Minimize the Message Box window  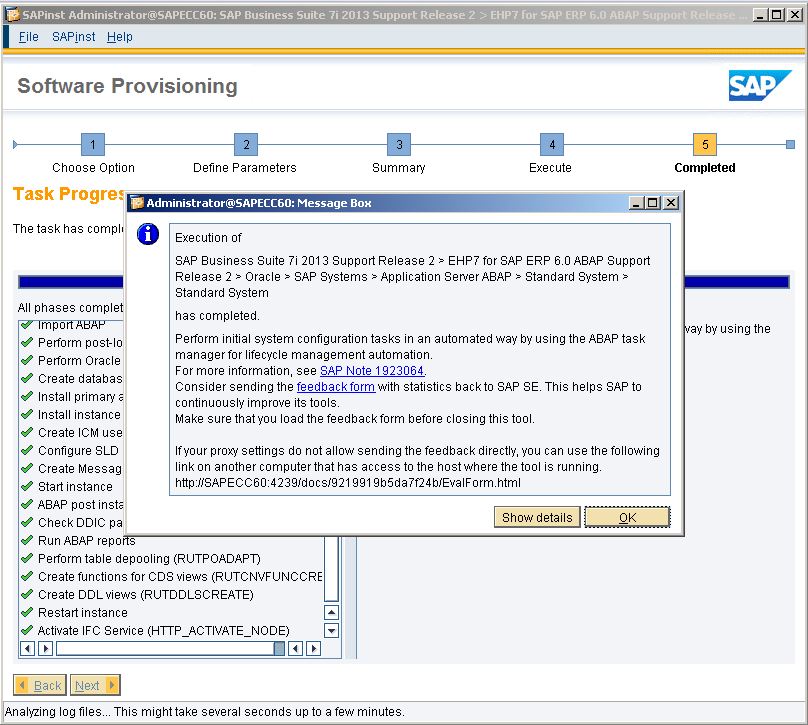pos(636,203)
